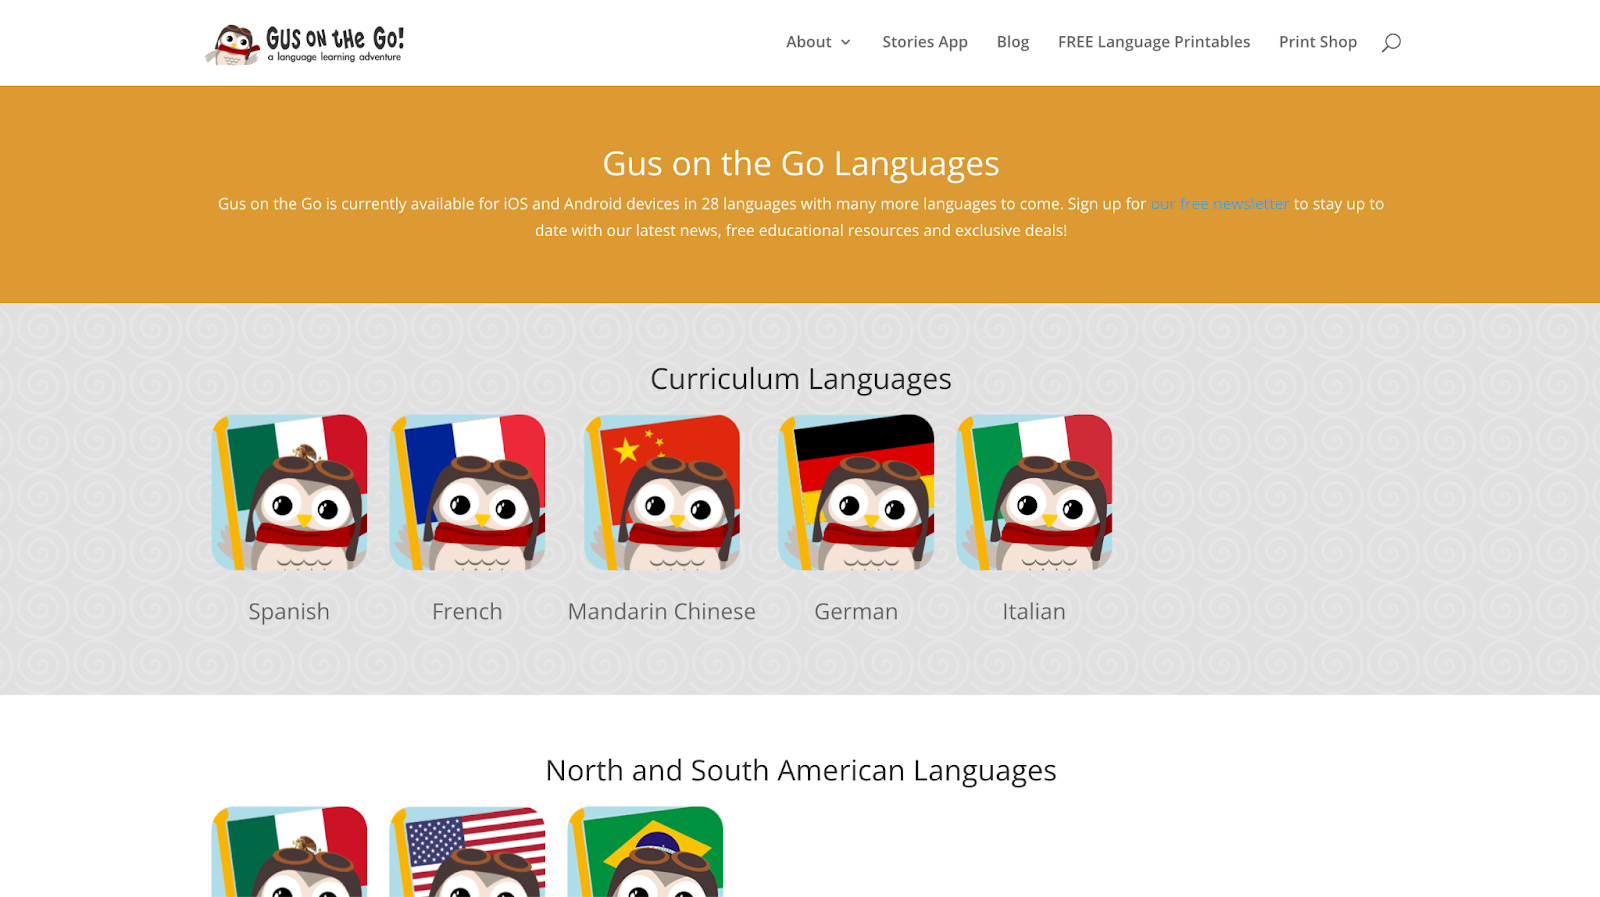Open FREE Language Printables

tap(1154, 42)
